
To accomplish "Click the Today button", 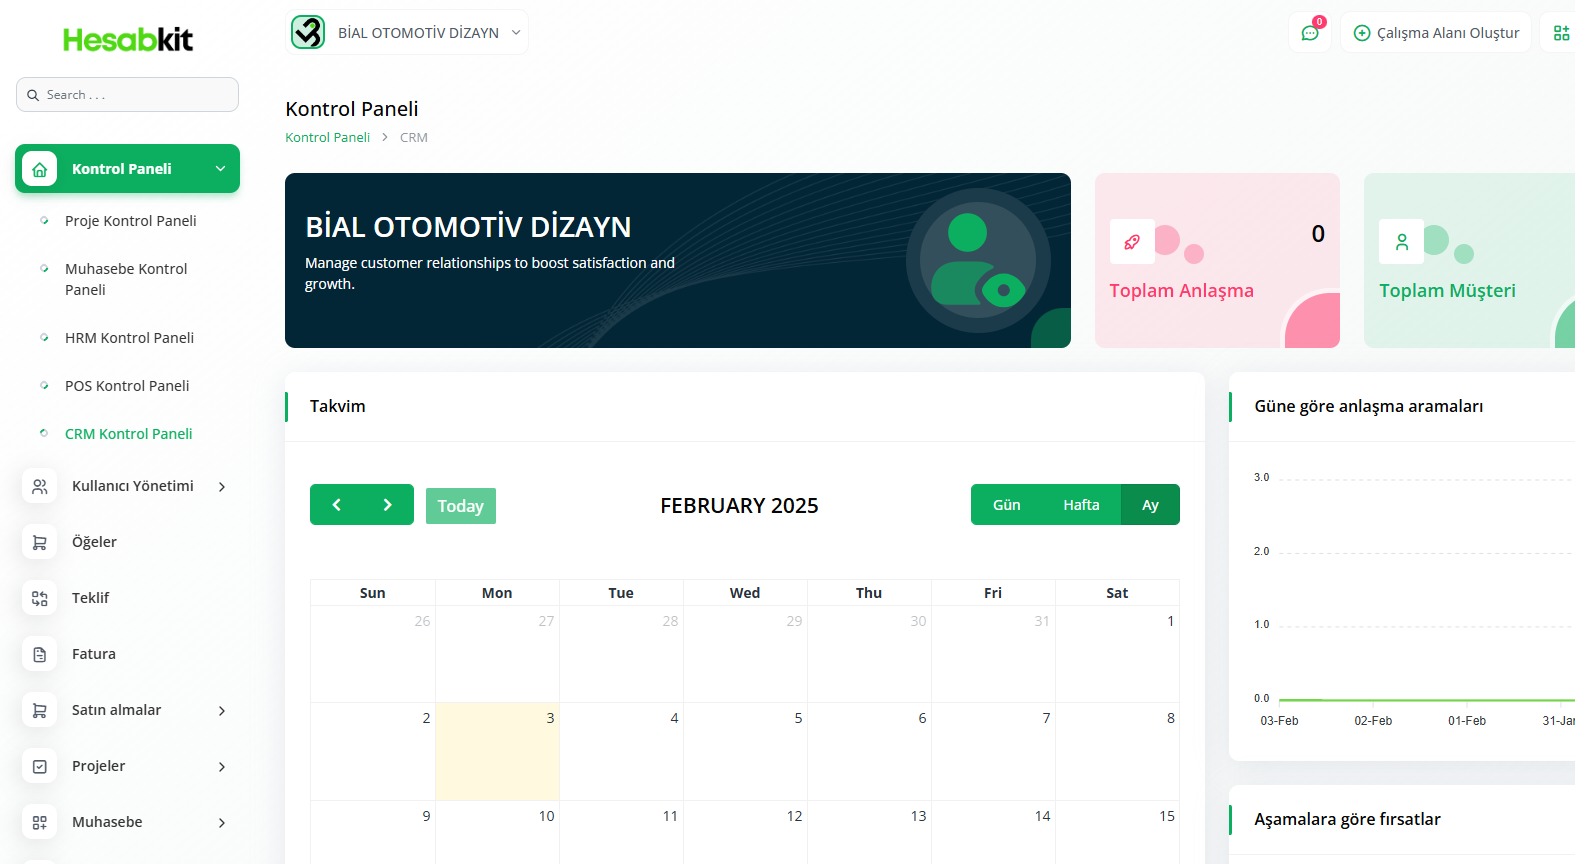I will (x=460, y=506).
